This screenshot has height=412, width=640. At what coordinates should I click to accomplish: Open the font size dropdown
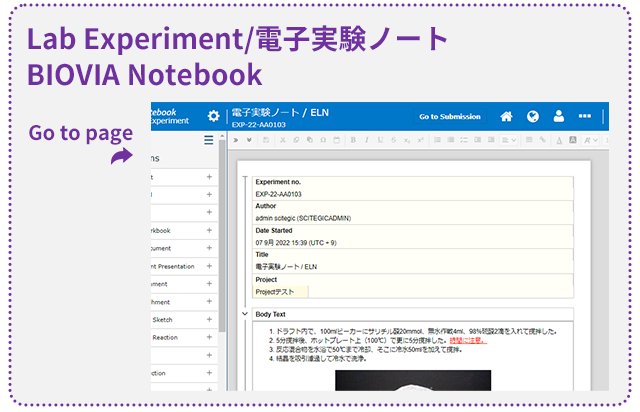coord(590,140)
